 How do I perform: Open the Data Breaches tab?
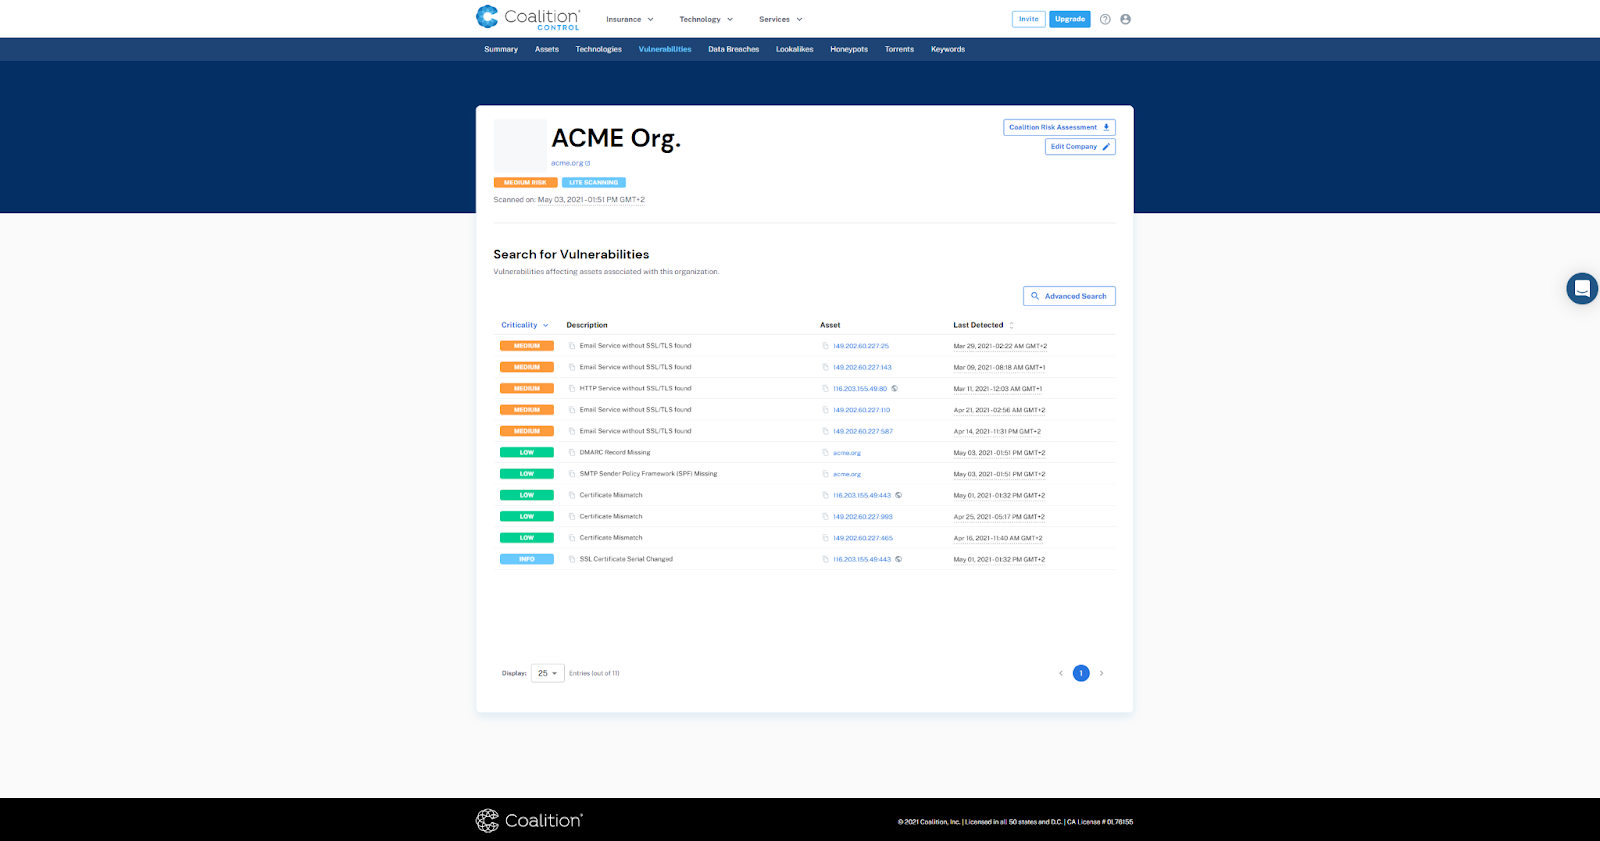(734, 49)
